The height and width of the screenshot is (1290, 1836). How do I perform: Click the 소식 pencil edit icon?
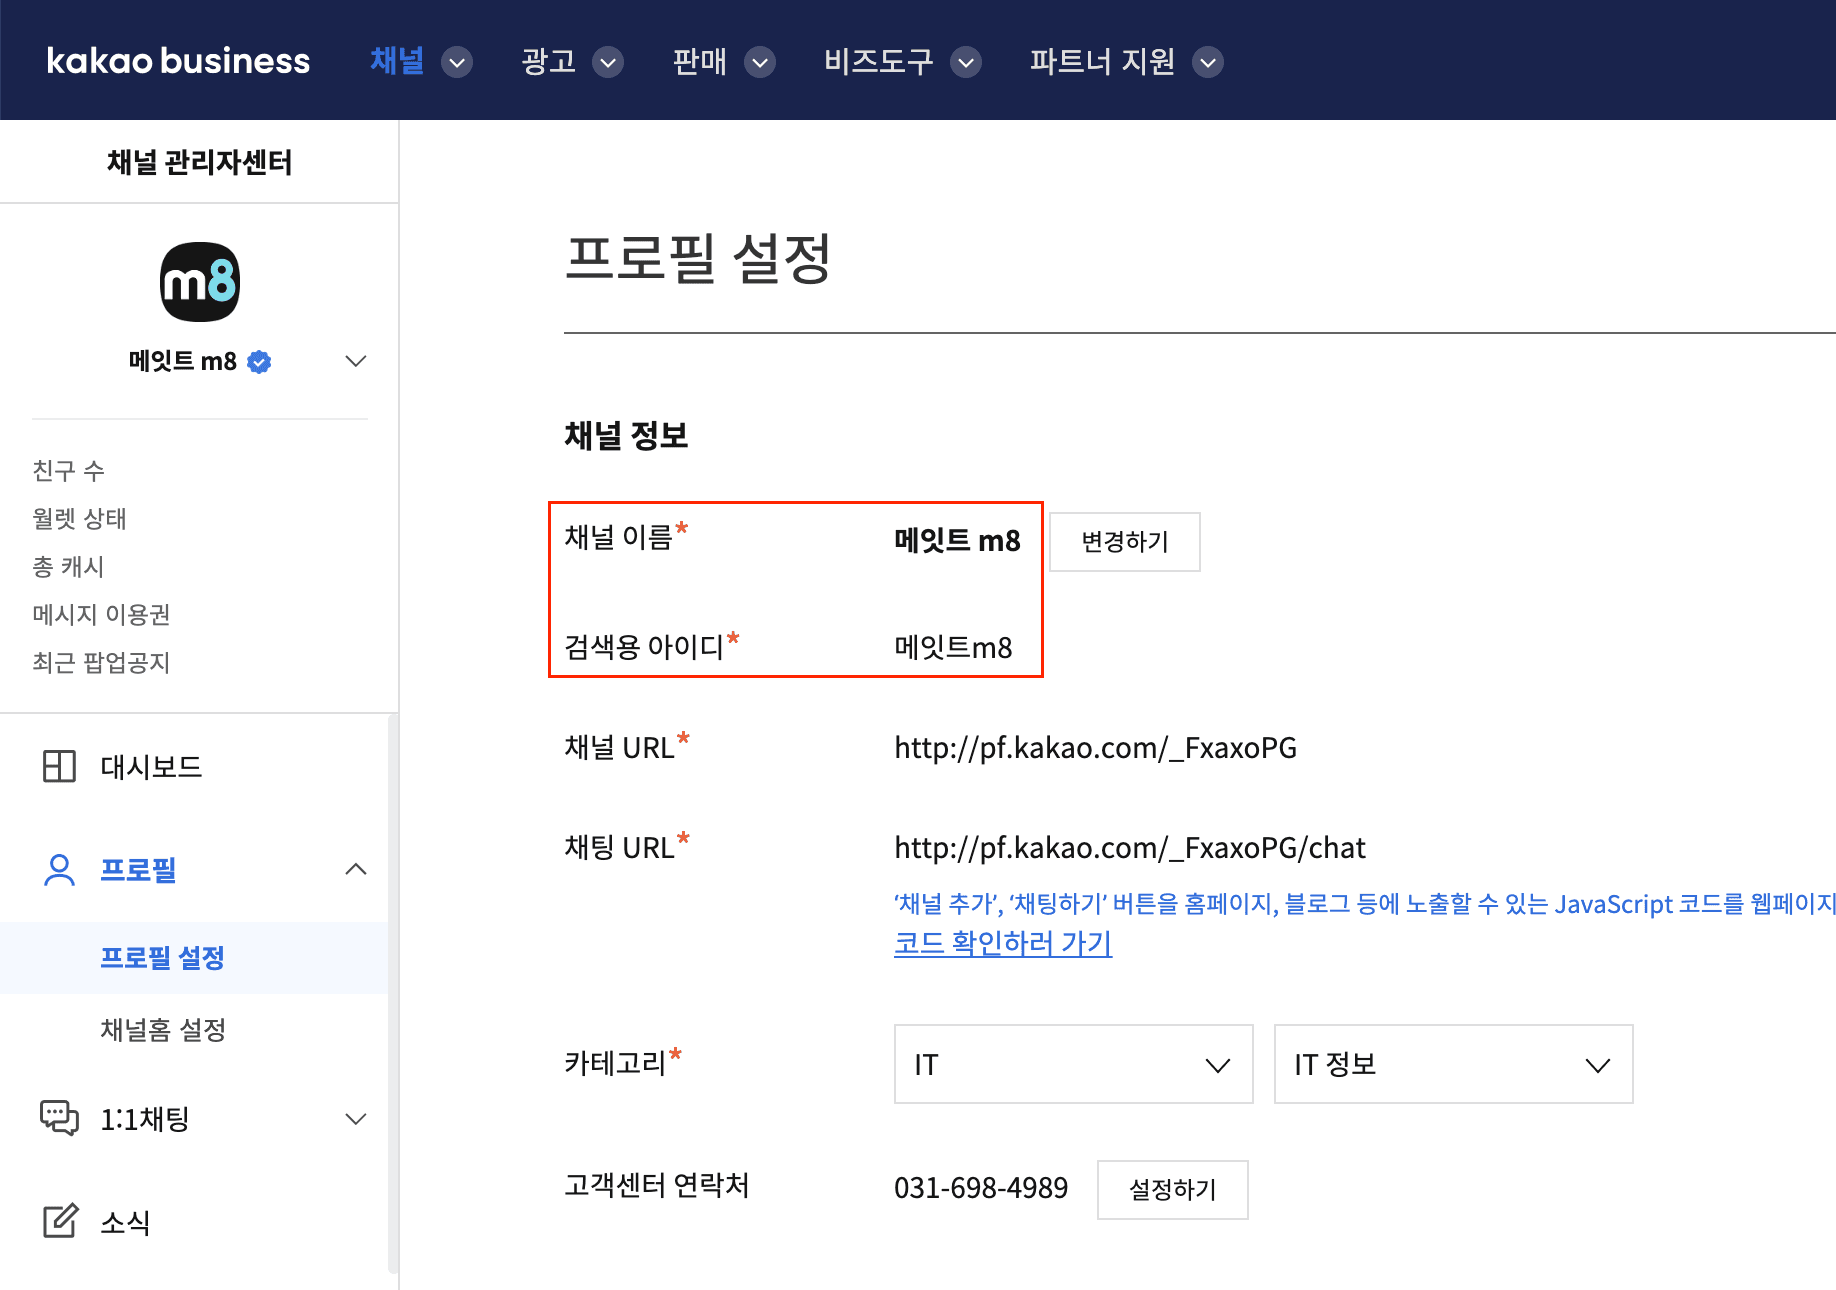[59, 1222]
